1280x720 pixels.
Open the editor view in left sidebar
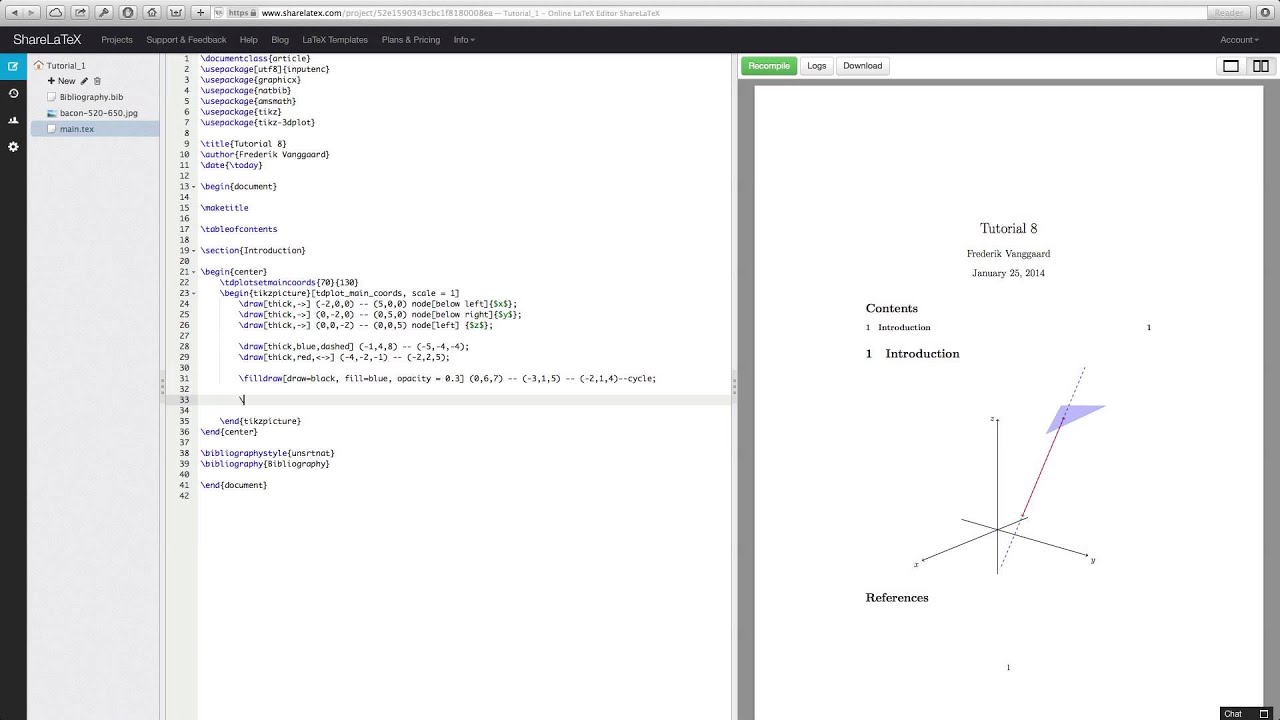(13, 66)
